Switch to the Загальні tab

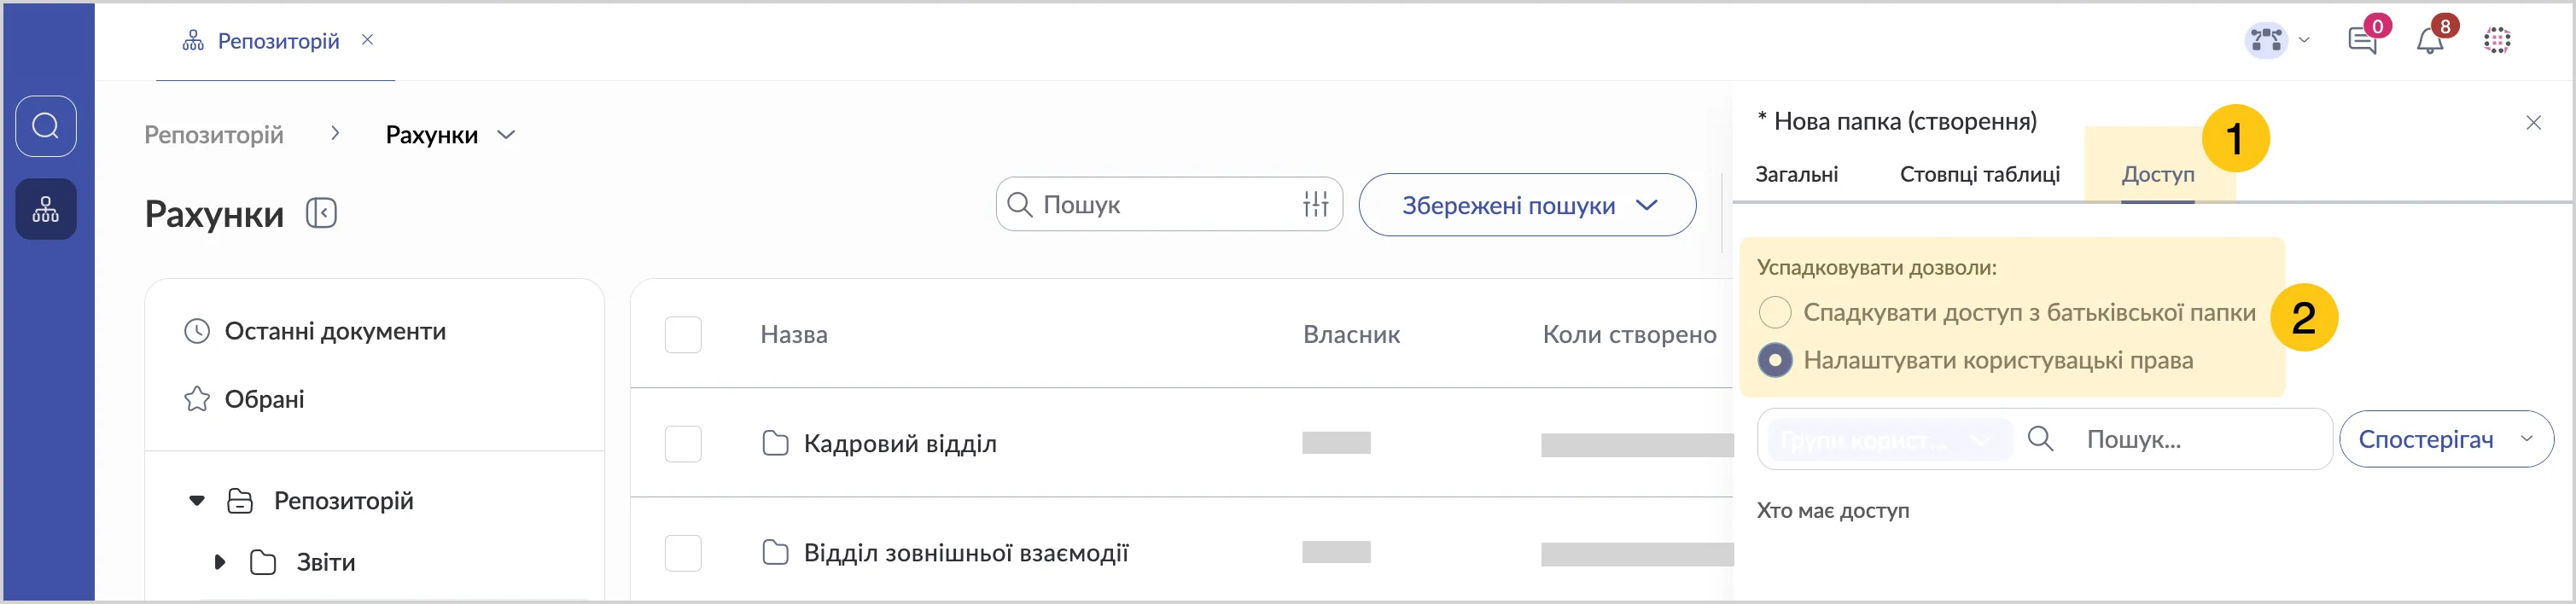point(1796,174)
